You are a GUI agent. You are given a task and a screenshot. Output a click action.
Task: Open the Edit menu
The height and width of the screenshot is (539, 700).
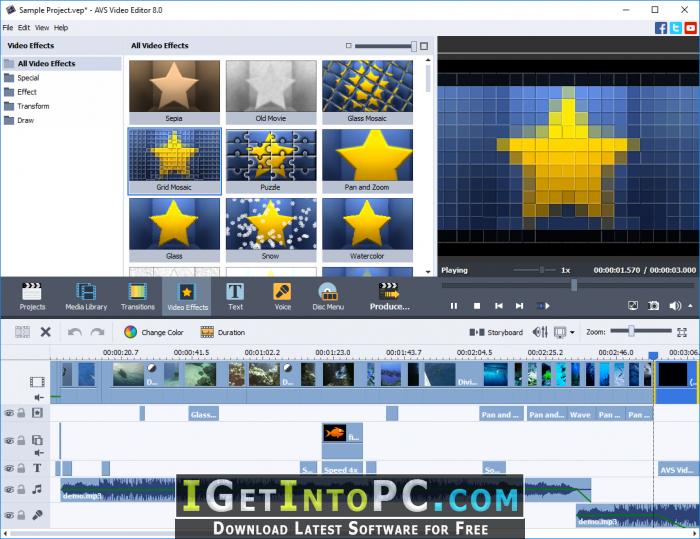[24, 28]
